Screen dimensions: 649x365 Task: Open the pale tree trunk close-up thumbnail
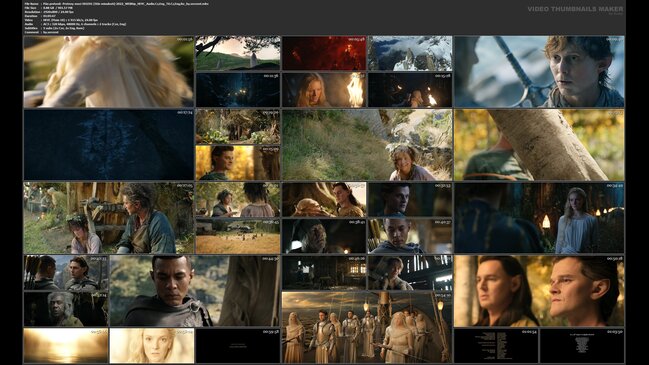click(x=539, y=144)
